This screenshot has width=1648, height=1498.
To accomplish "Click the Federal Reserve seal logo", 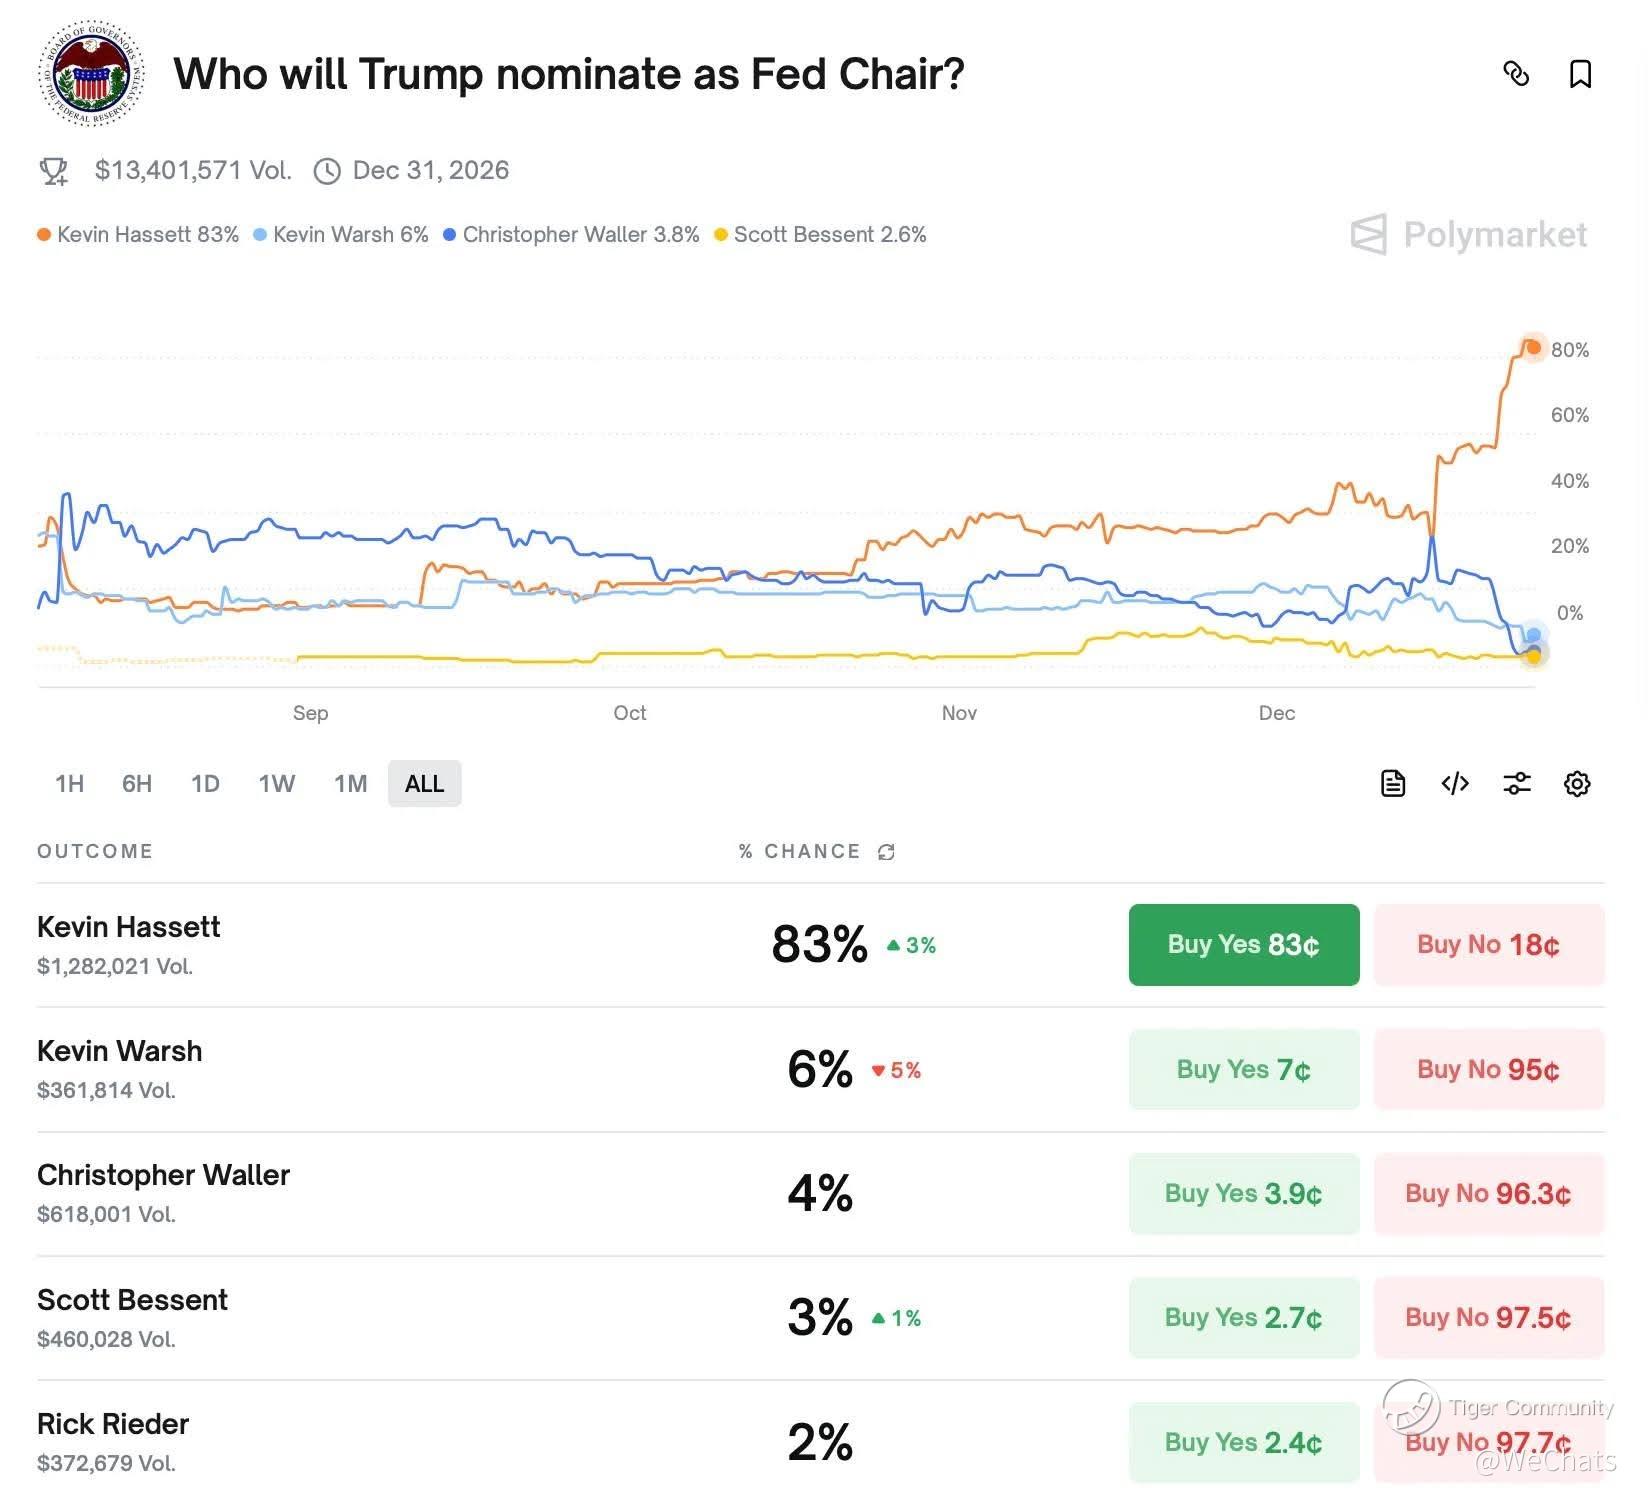I will 91,73.
